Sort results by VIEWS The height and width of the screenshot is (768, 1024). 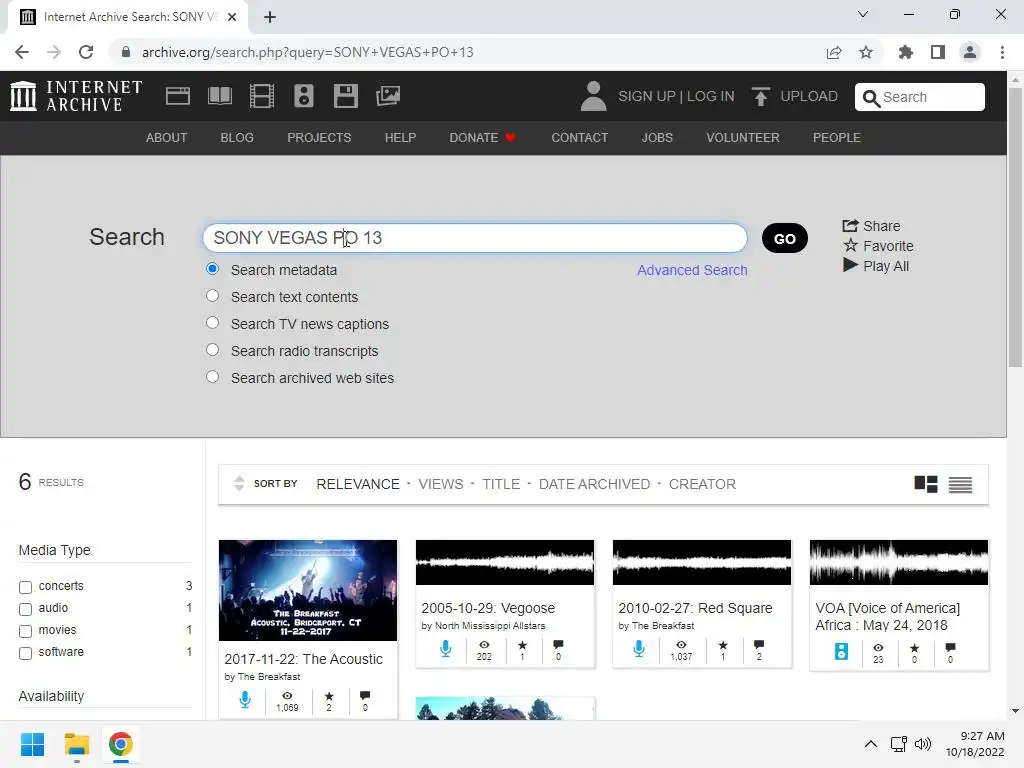point(441,484)
